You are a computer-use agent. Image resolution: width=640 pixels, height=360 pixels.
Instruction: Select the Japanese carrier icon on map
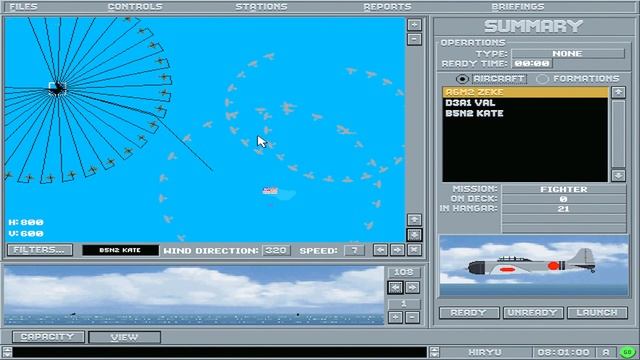click(x=57, y=88)
